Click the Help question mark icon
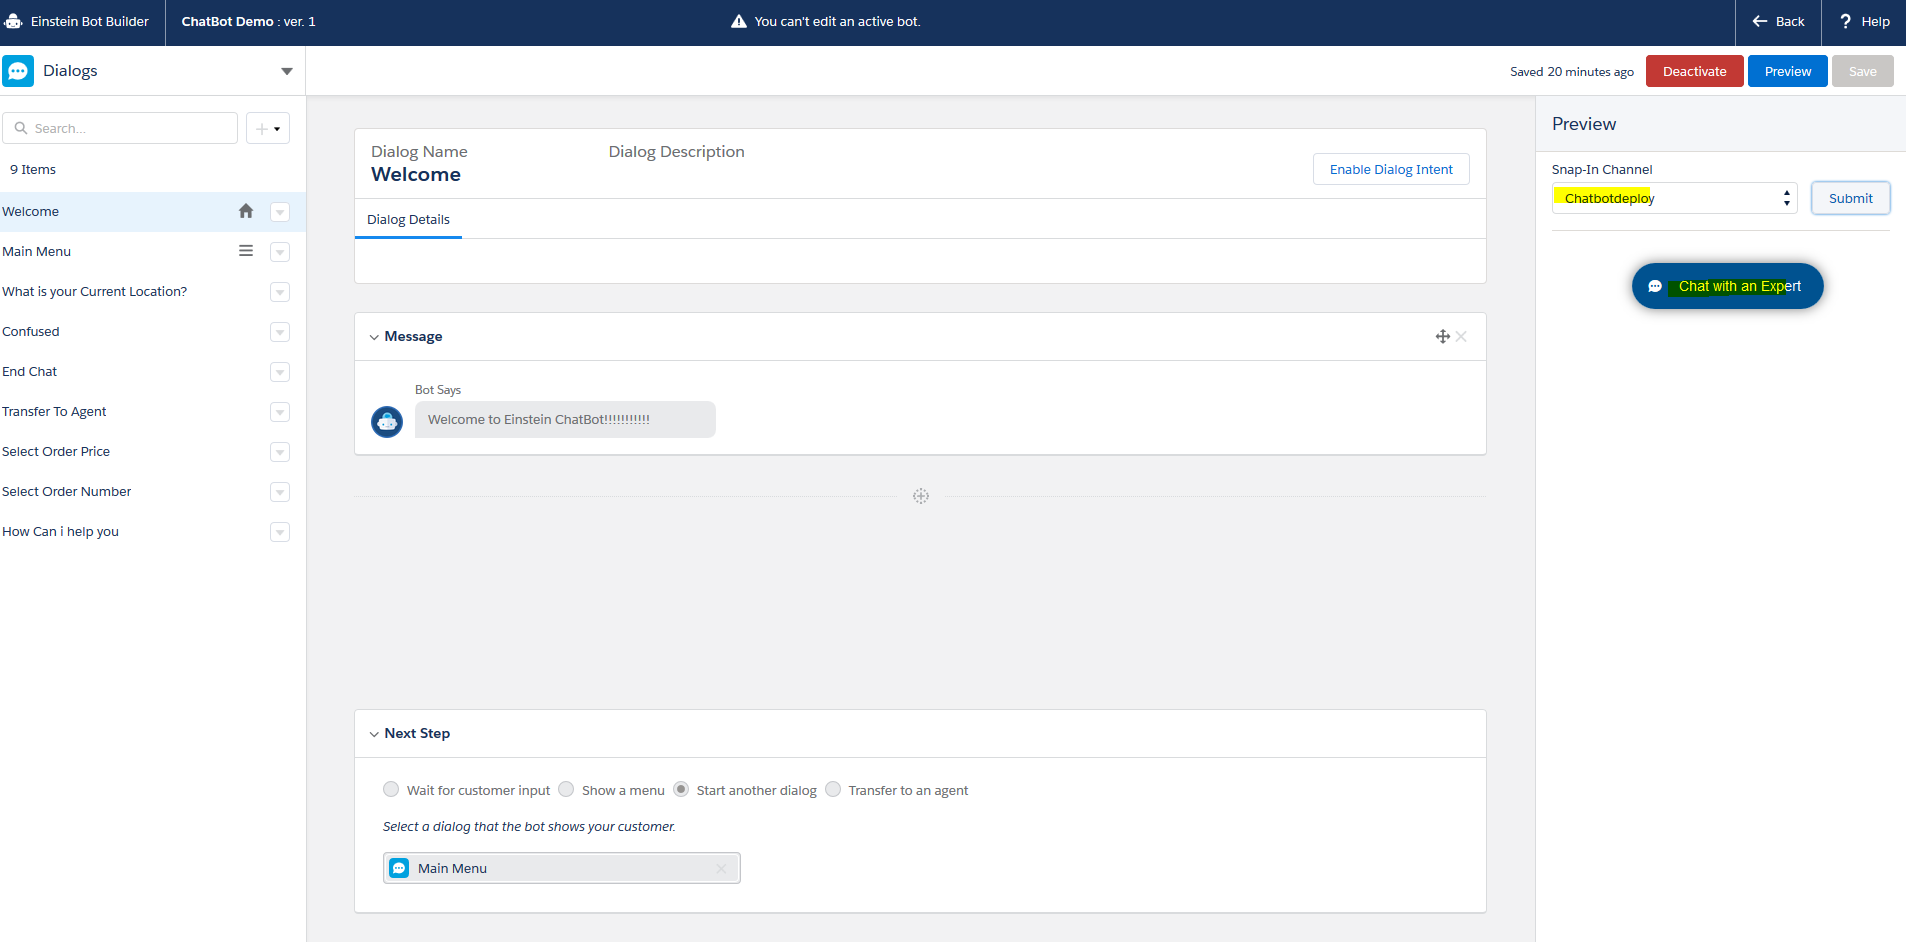 click(x=1846, y=21)
